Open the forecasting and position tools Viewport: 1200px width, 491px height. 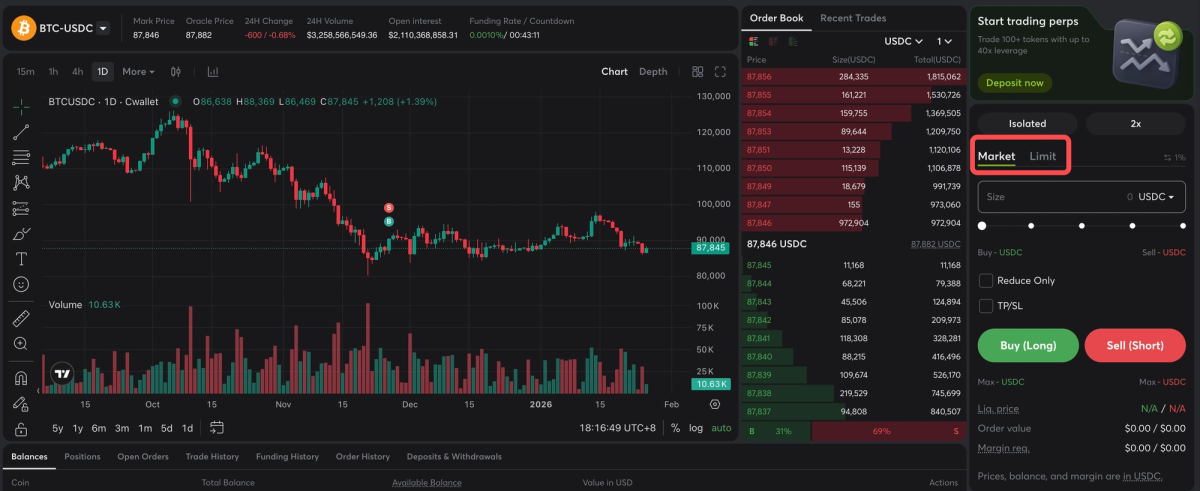tap(21, 209)
